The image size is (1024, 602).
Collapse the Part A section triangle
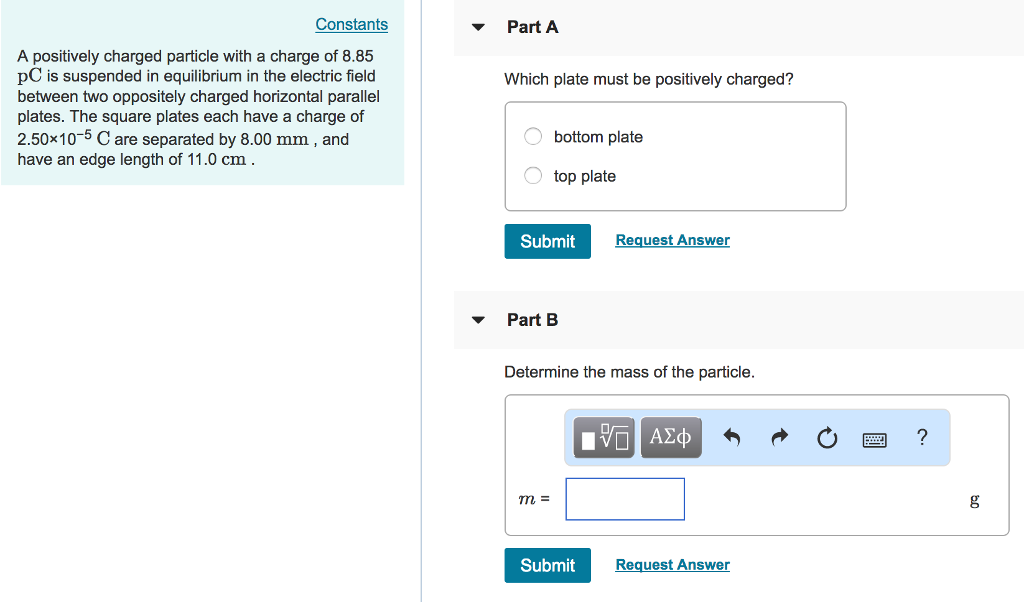(477, 28)
